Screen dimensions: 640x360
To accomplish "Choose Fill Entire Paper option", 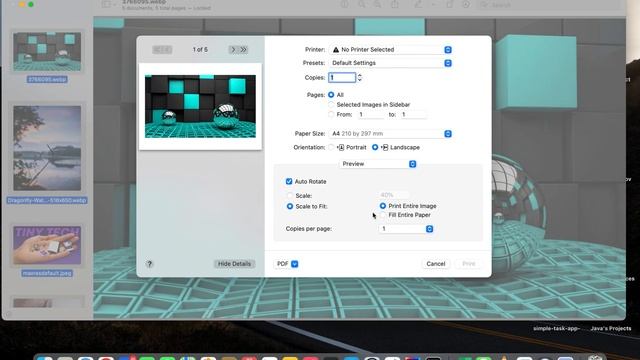I will tap(382, 215).
